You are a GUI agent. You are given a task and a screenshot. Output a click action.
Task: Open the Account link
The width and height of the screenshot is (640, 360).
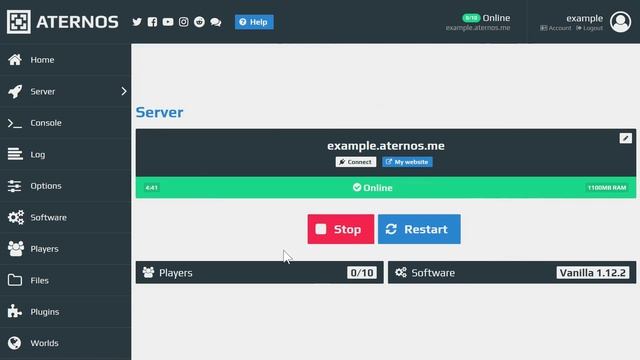click(x=556, y=28)
